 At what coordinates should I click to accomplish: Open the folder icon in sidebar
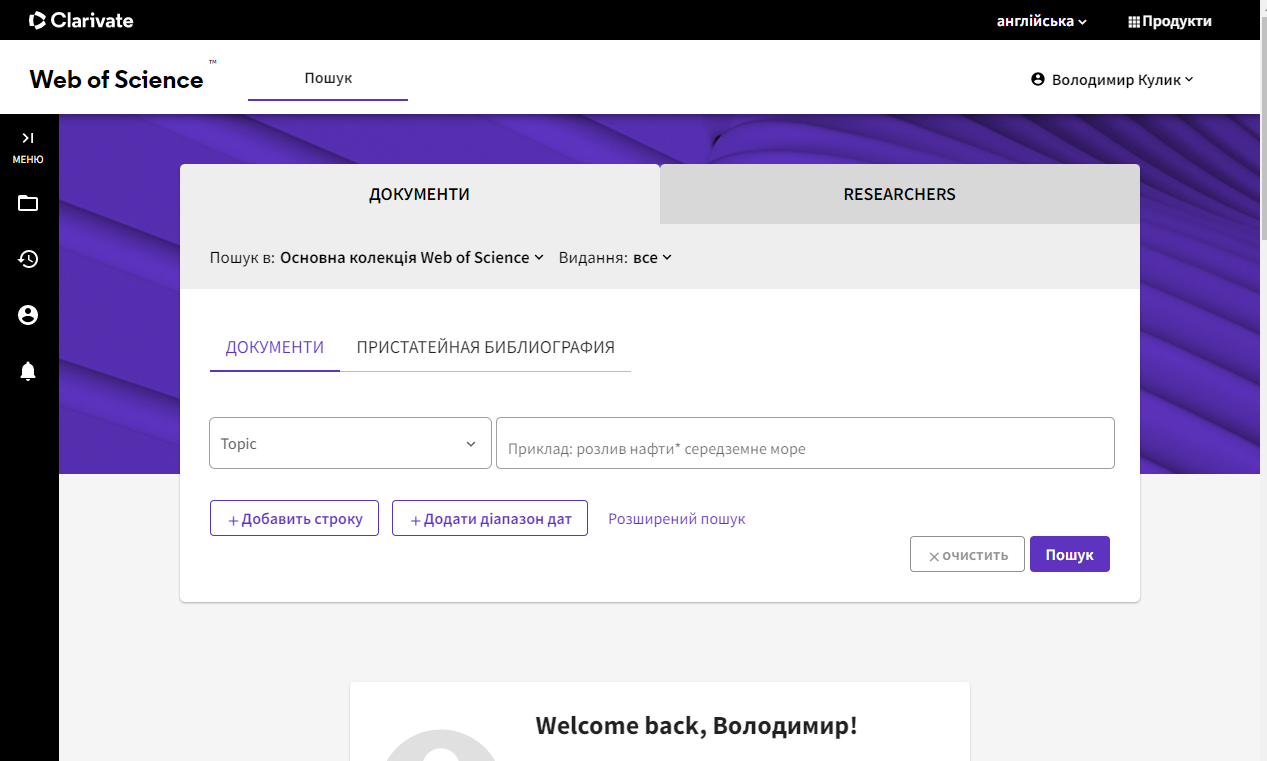pyautogui.click(x=28, y=204)
